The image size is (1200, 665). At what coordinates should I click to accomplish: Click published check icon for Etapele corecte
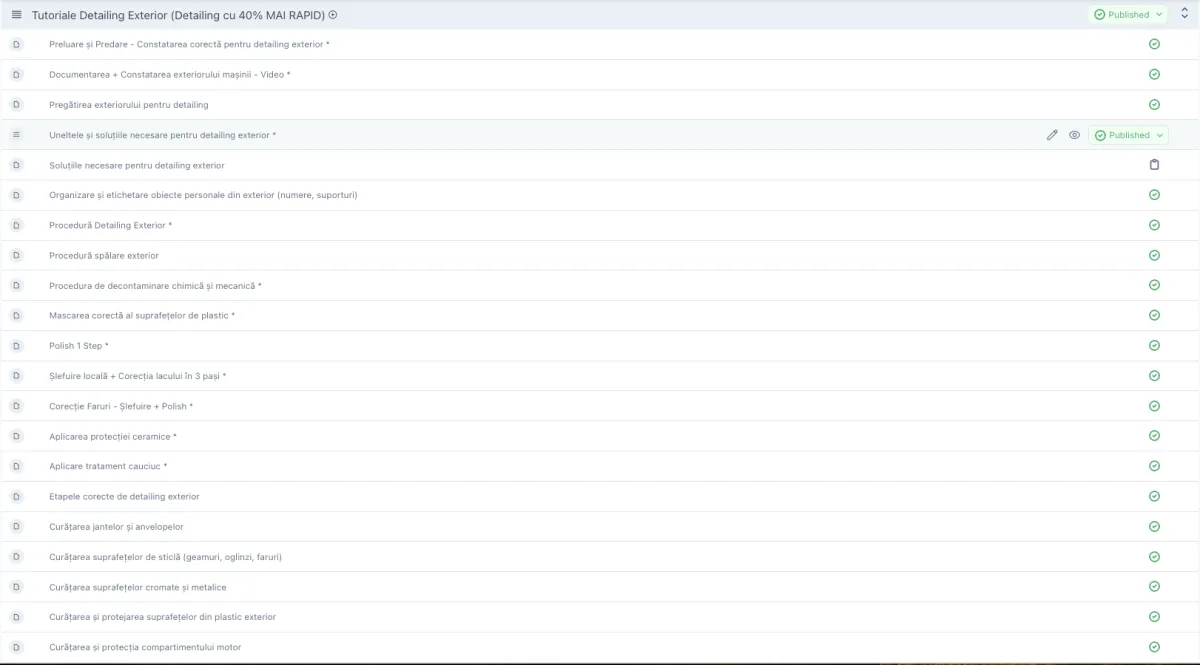click(1154, 496)
